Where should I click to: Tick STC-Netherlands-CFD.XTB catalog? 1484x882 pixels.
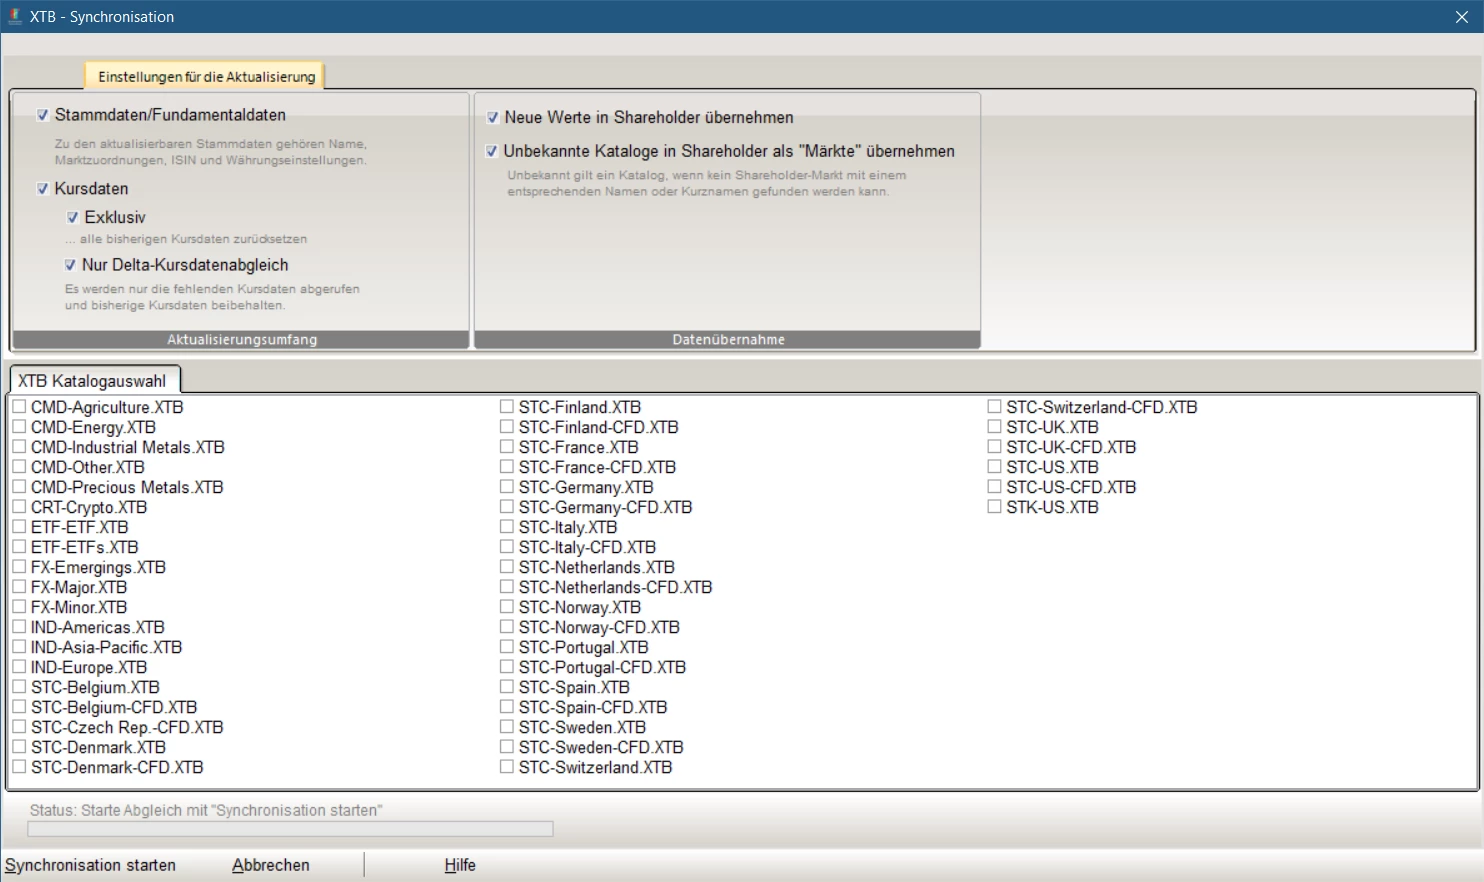point(507,587)
